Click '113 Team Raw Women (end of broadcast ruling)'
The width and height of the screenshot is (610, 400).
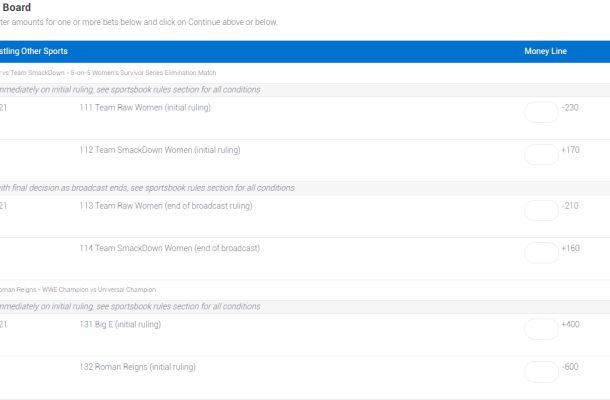pos(166,206)
